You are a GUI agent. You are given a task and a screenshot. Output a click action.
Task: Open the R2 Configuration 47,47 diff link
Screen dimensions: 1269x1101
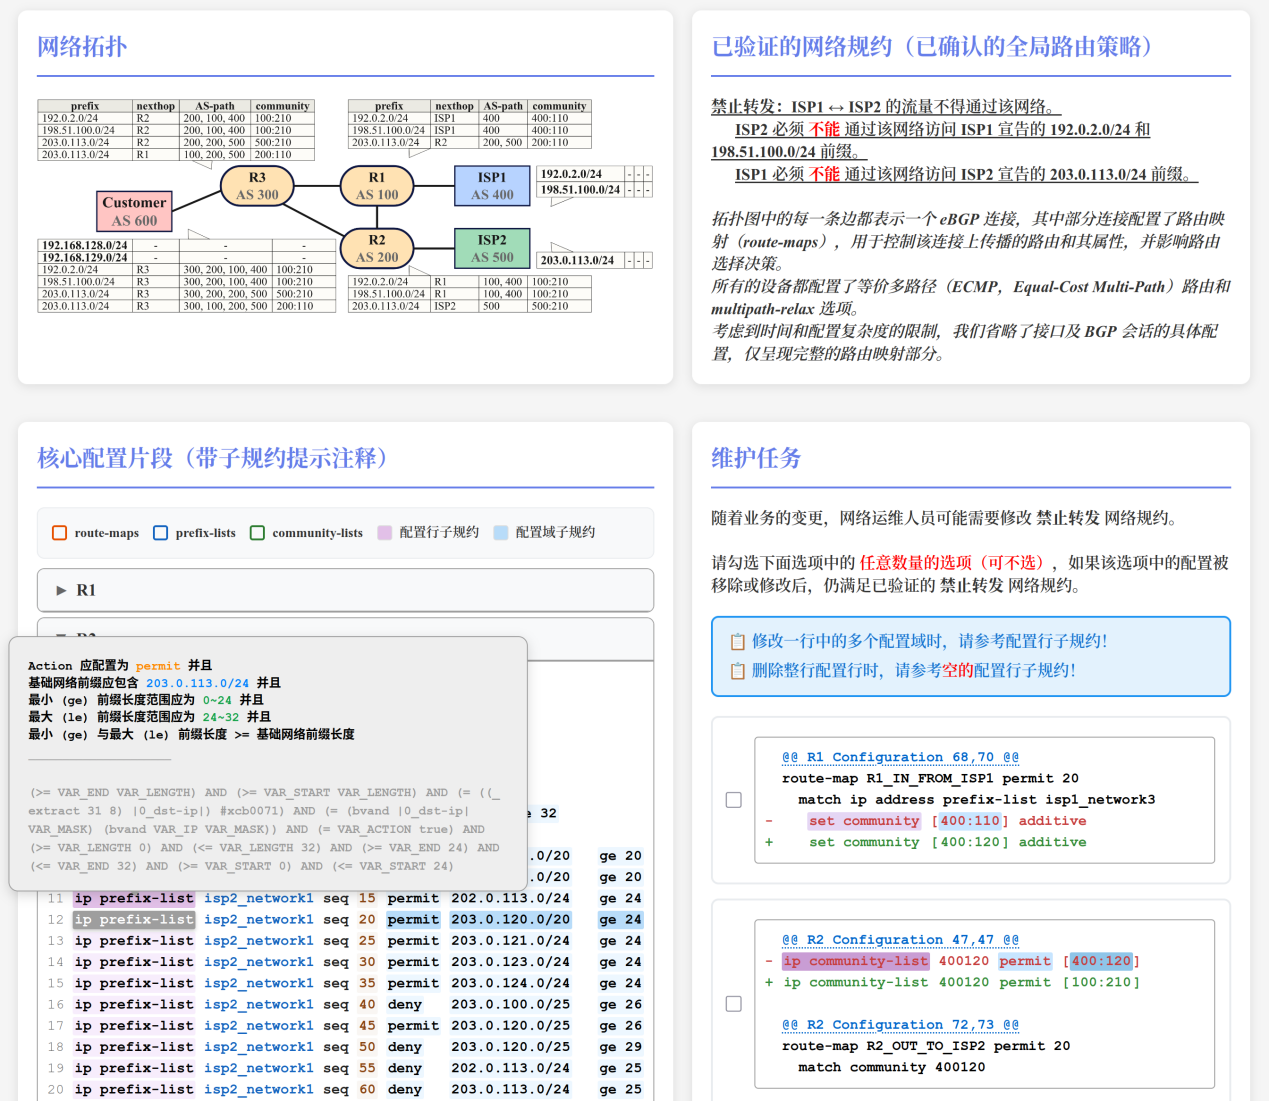[x=900, y=940]
